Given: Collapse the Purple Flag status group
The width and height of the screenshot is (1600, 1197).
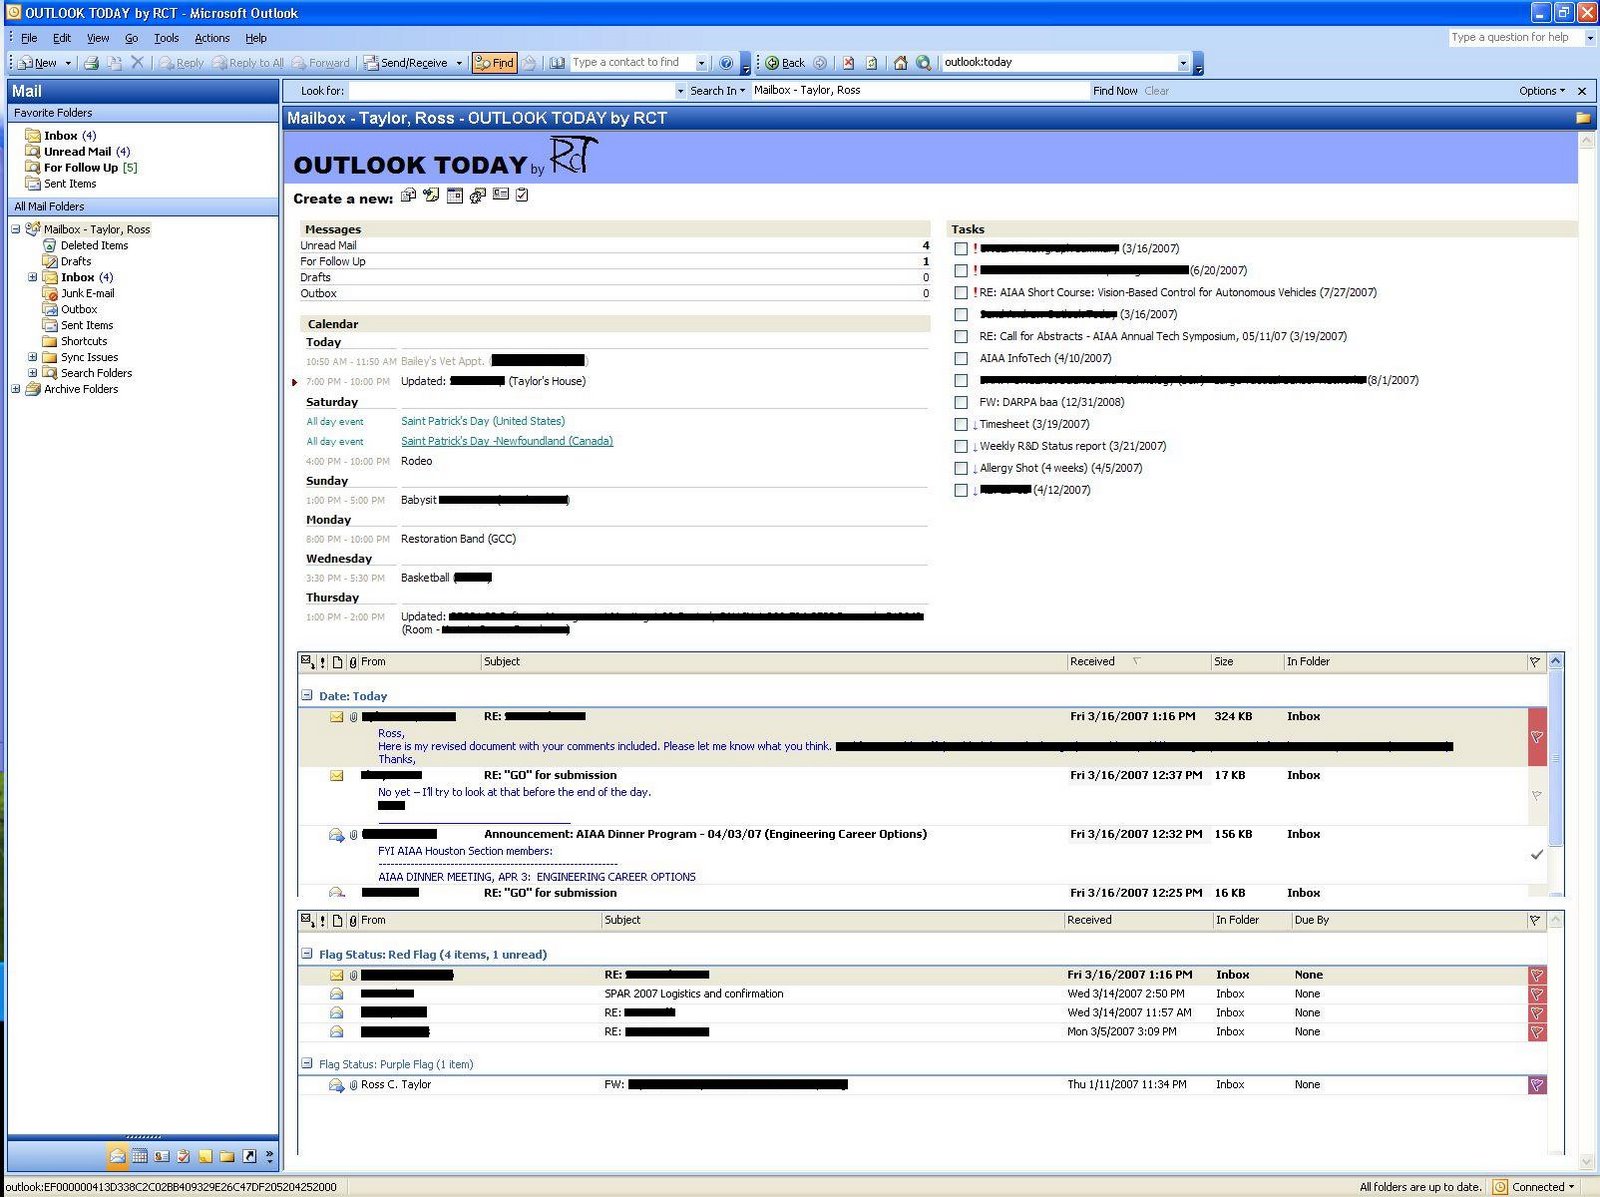Looking at the screenshot, I should (x=308, y=1064).
